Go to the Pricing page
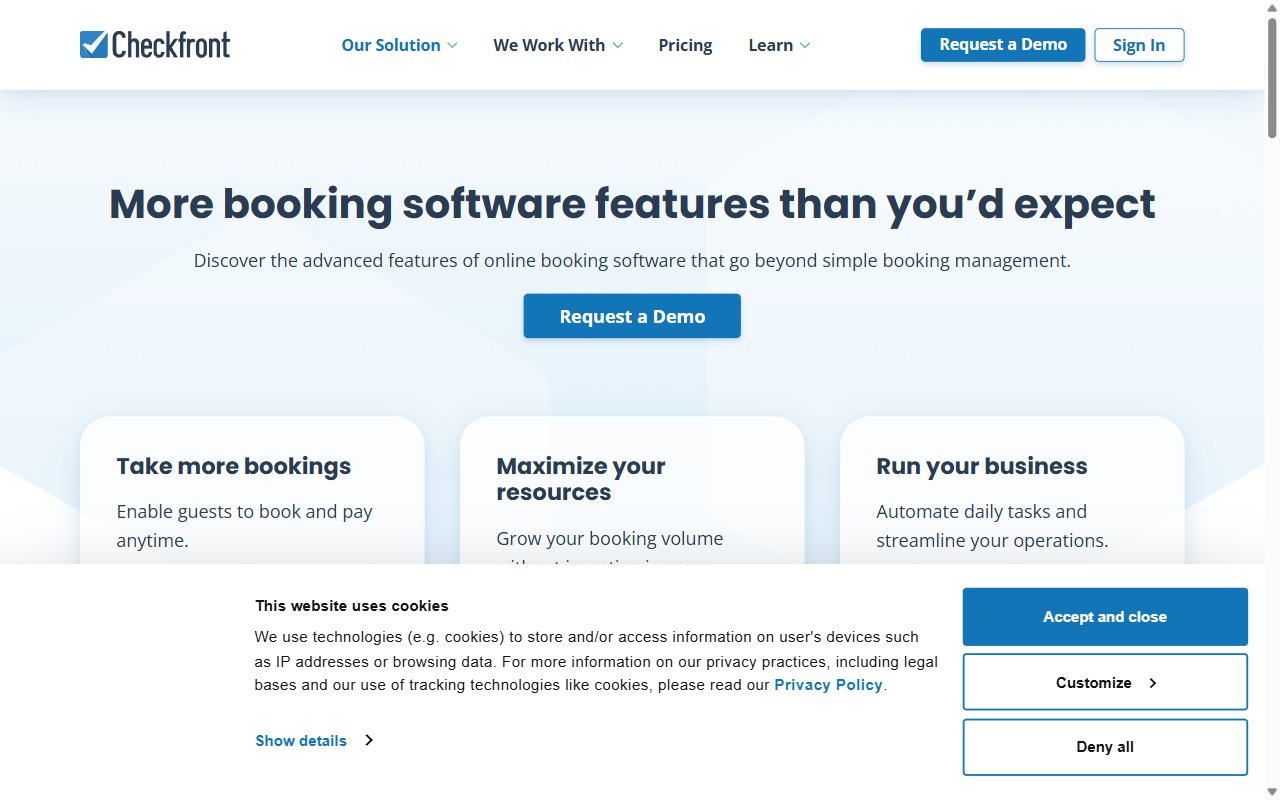 (685, 45)
